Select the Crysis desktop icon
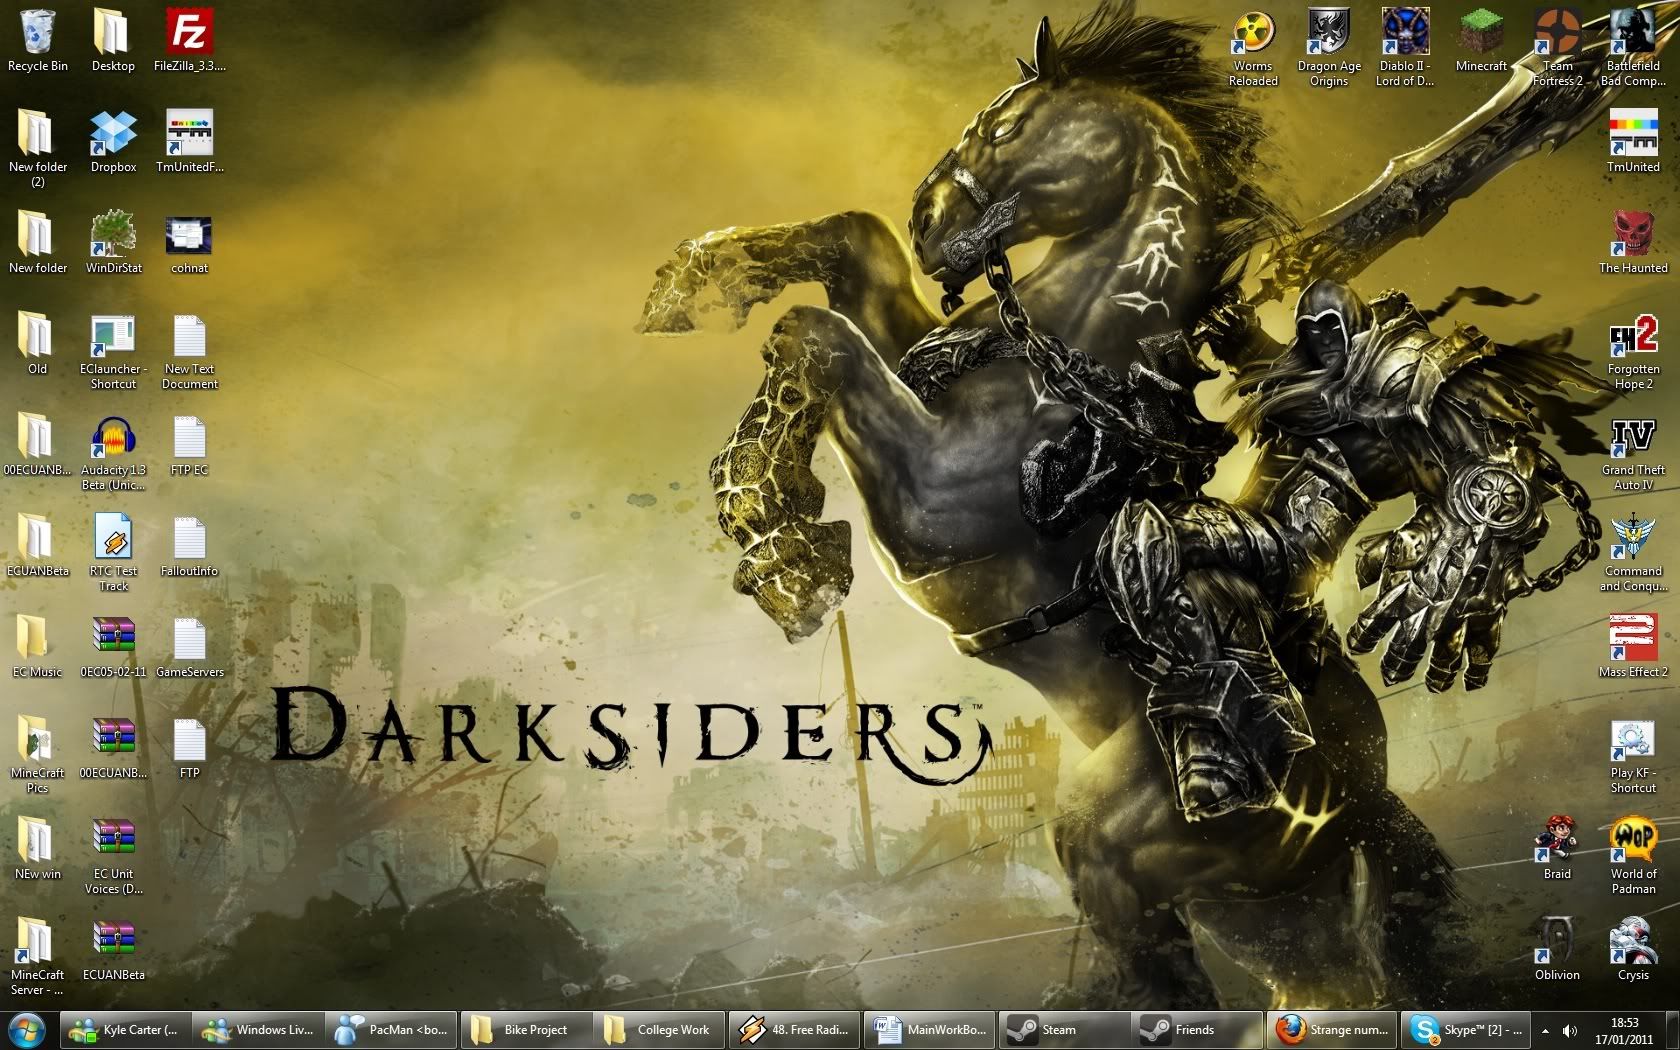Viewport: 1680px width, 1050px height. (1633, 949)
